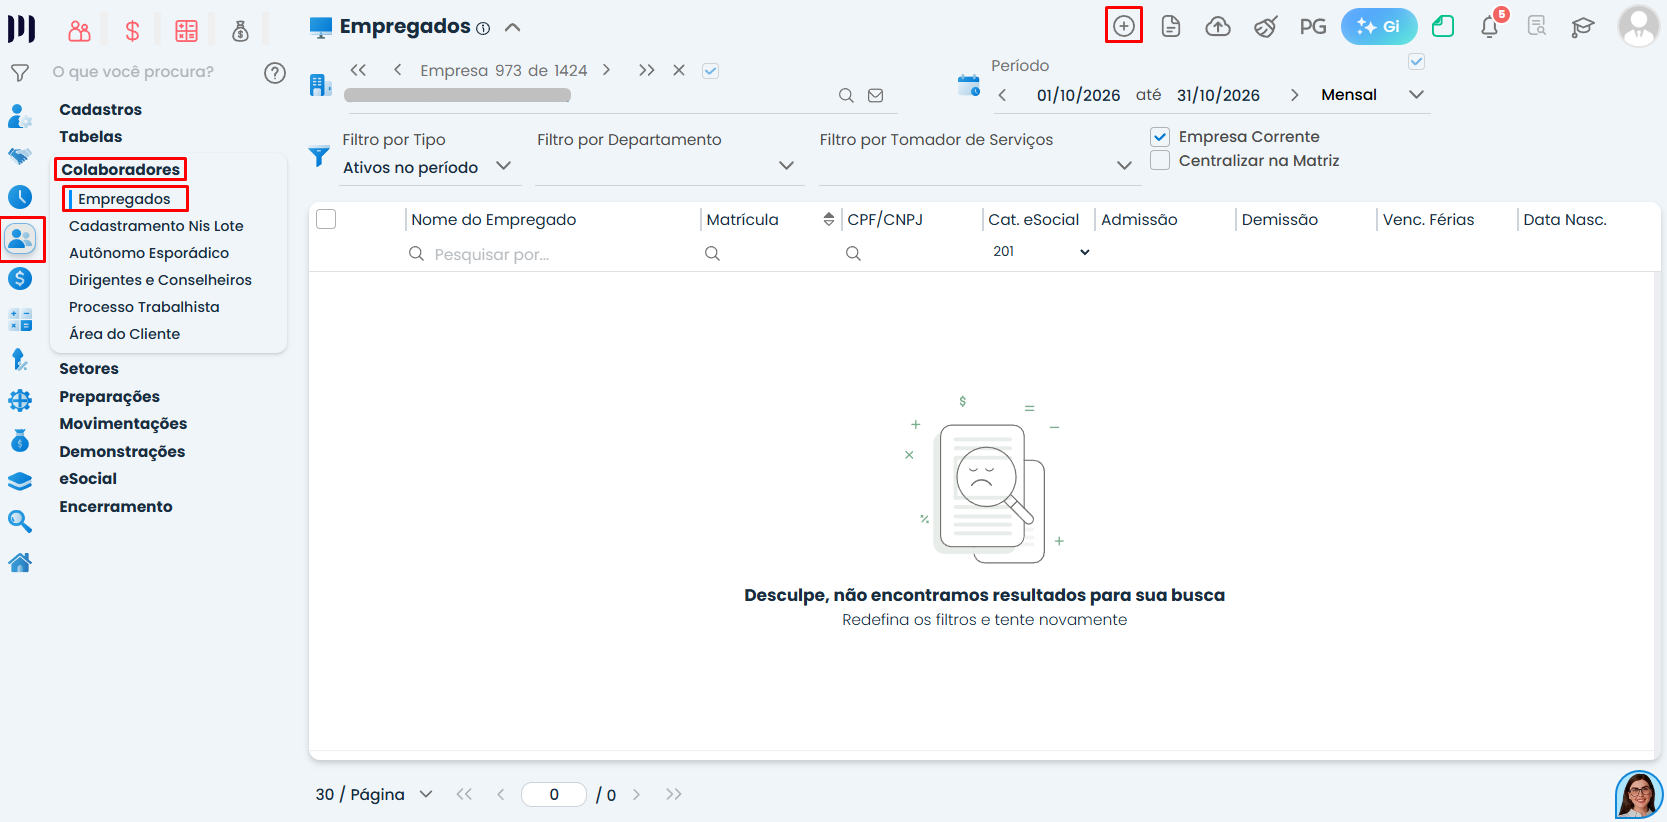This screenshot has height=822, width=1667.
Task: Click the page number input field
Action: click(x=554, y=794)
